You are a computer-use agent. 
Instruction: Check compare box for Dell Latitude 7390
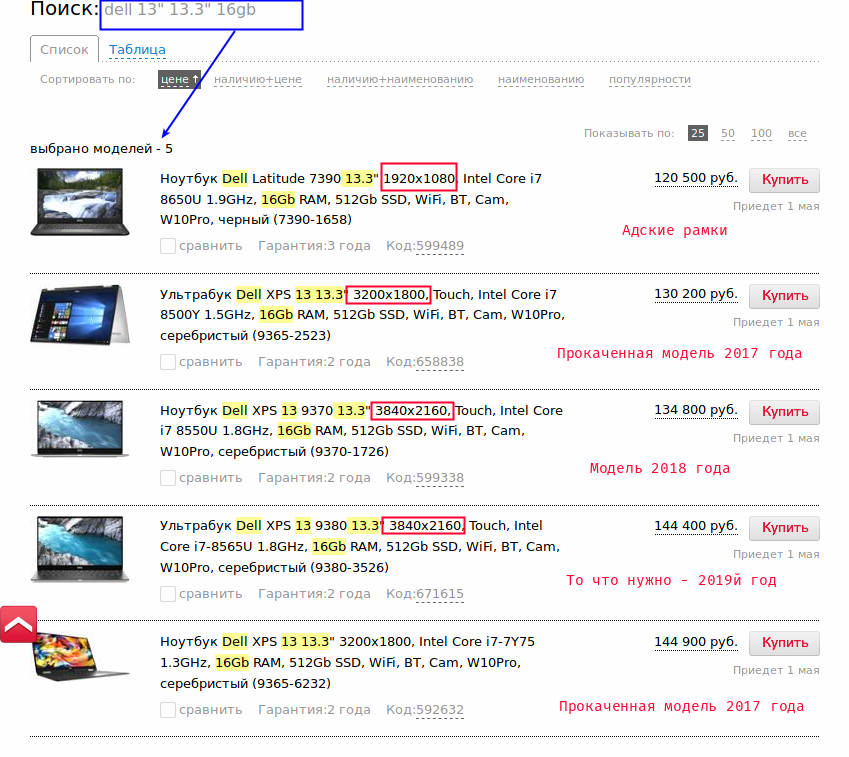pos(168,246)
